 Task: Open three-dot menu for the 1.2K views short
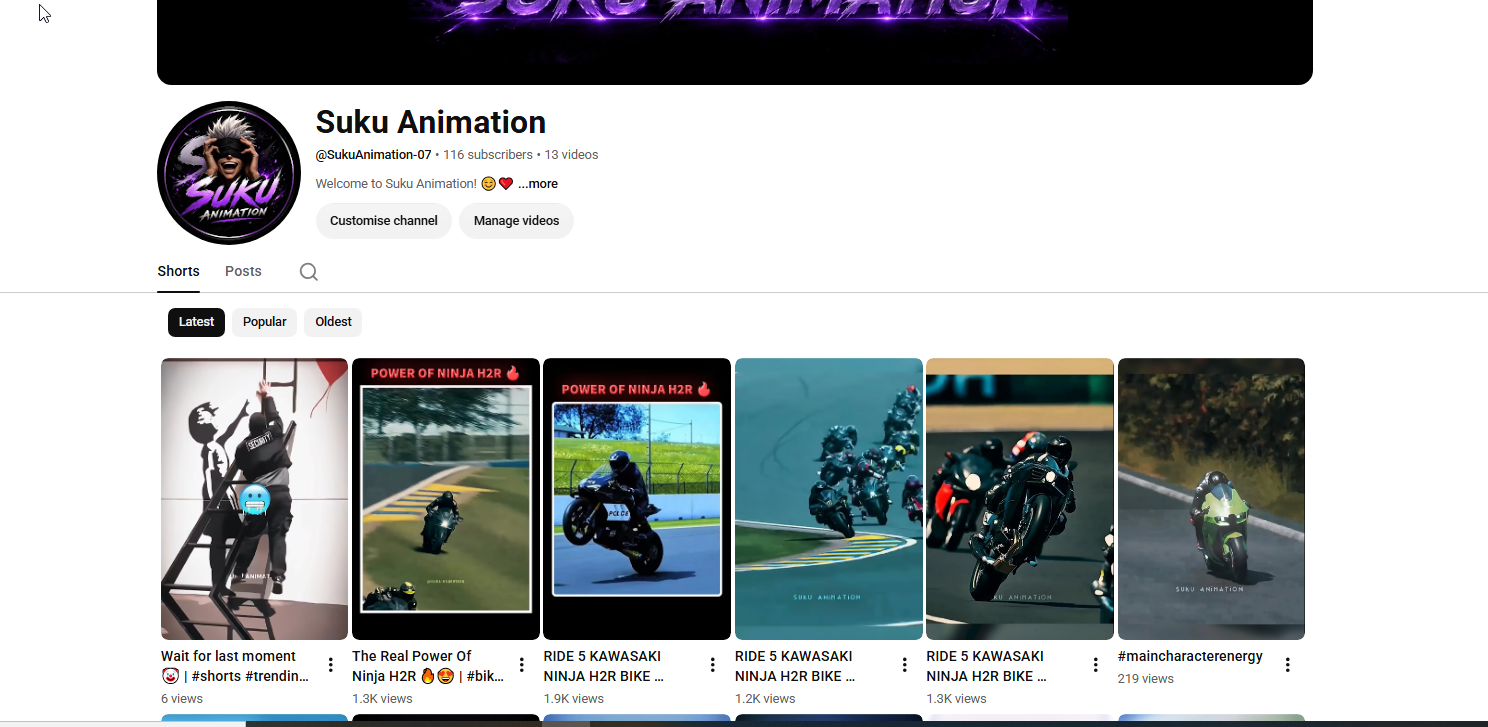click(x=904, y=665)
